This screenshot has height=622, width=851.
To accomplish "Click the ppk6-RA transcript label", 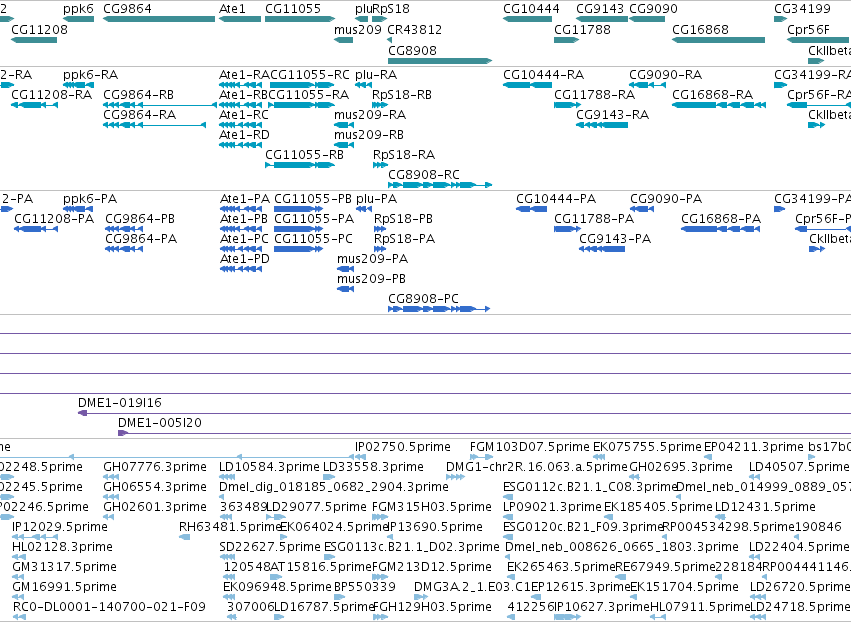I will 91,74.
